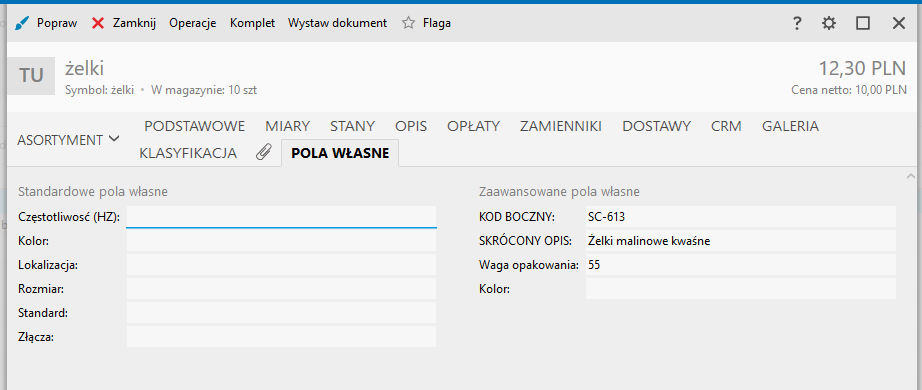Screen dimensions: 922x390
Task: Click the Zaawansowane pola własne heading
Action: click(559, 192)
